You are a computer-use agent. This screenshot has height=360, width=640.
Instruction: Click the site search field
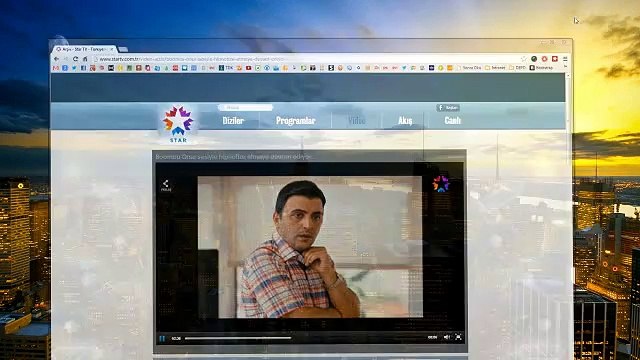[x=245, y=107]
